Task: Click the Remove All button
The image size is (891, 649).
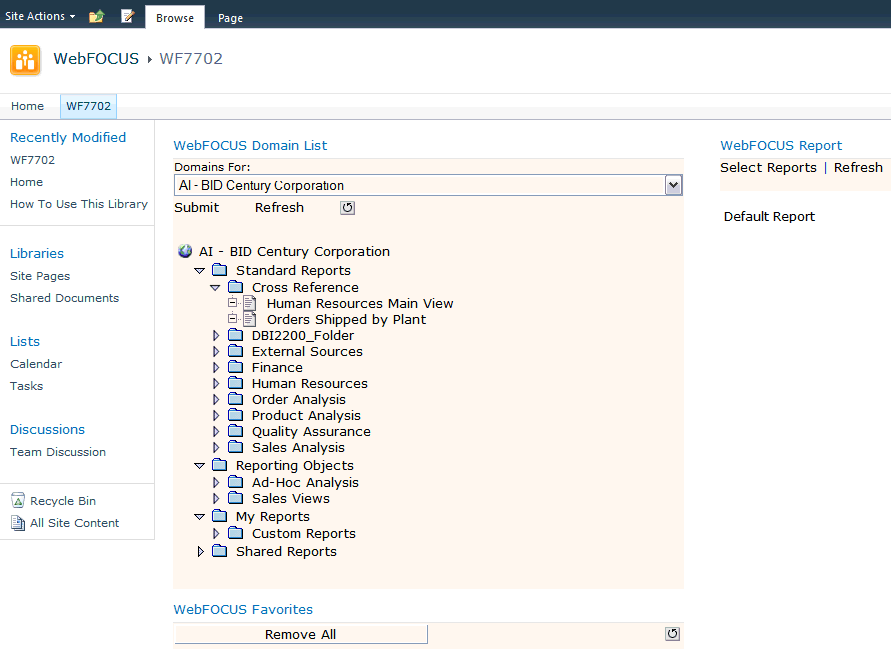Action: (300, 634)
